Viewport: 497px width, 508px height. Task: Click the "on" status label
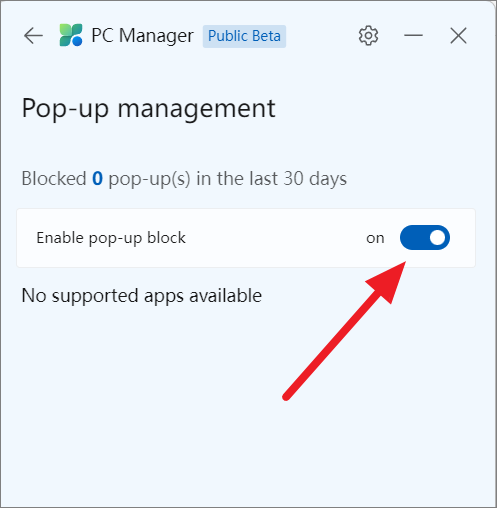(x=375, y=239)
